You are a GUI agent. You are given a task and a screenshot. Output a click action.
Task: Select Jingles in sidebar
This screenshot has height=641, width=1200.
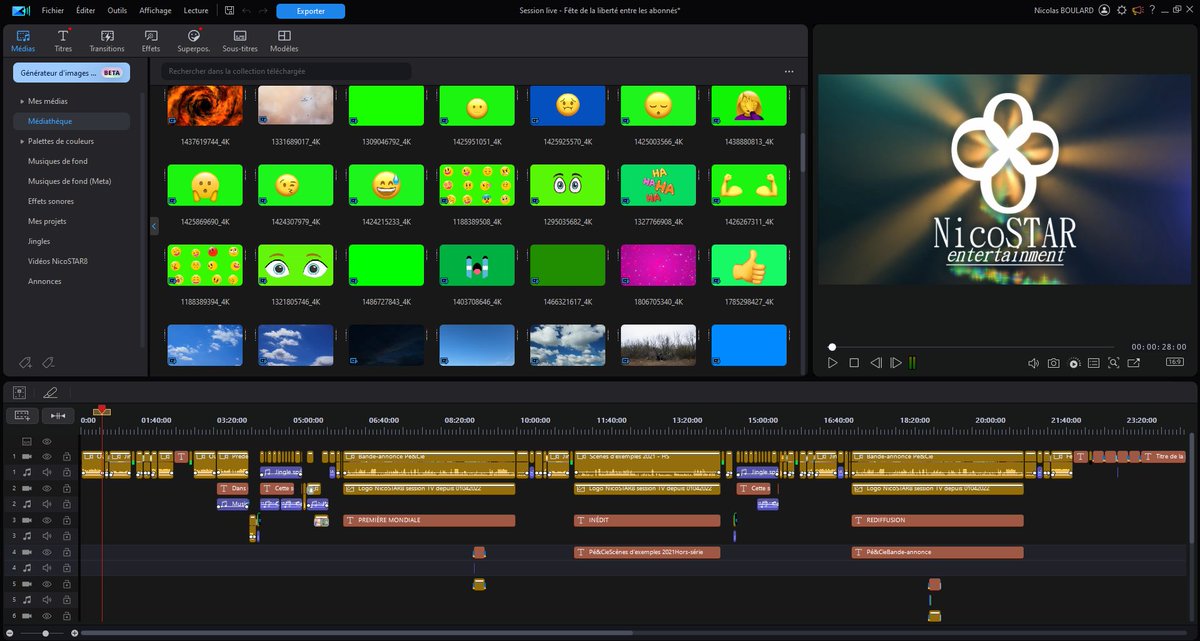[x=39, y=241]
